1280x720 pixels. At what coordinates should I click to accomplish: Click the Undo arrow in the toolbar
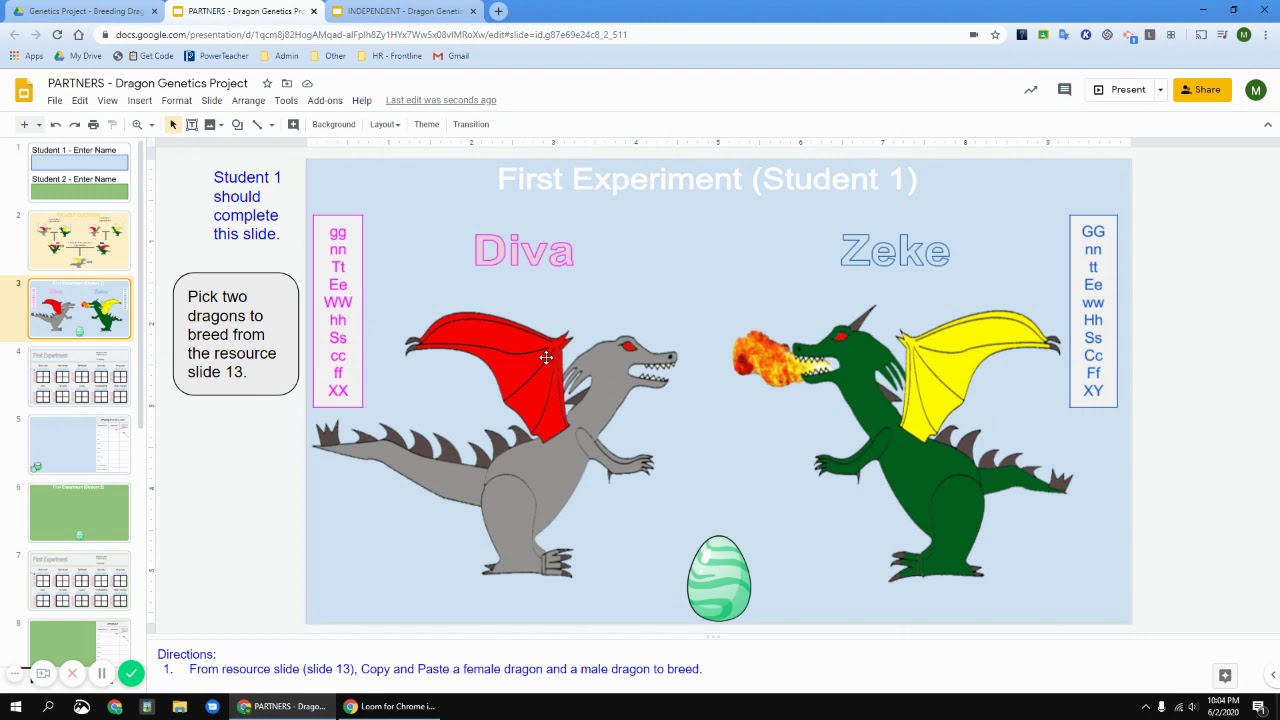pos(56,124)
